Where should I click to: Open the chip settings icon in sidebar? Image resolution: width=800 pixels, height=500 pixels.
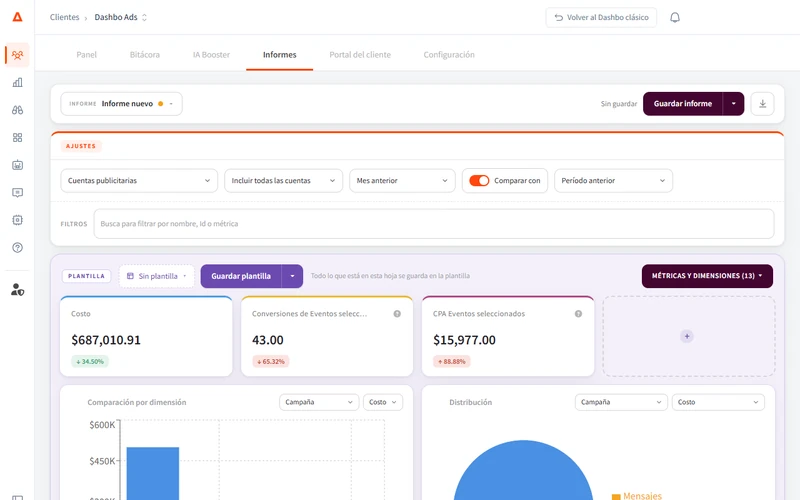click(x=17, y=220)
